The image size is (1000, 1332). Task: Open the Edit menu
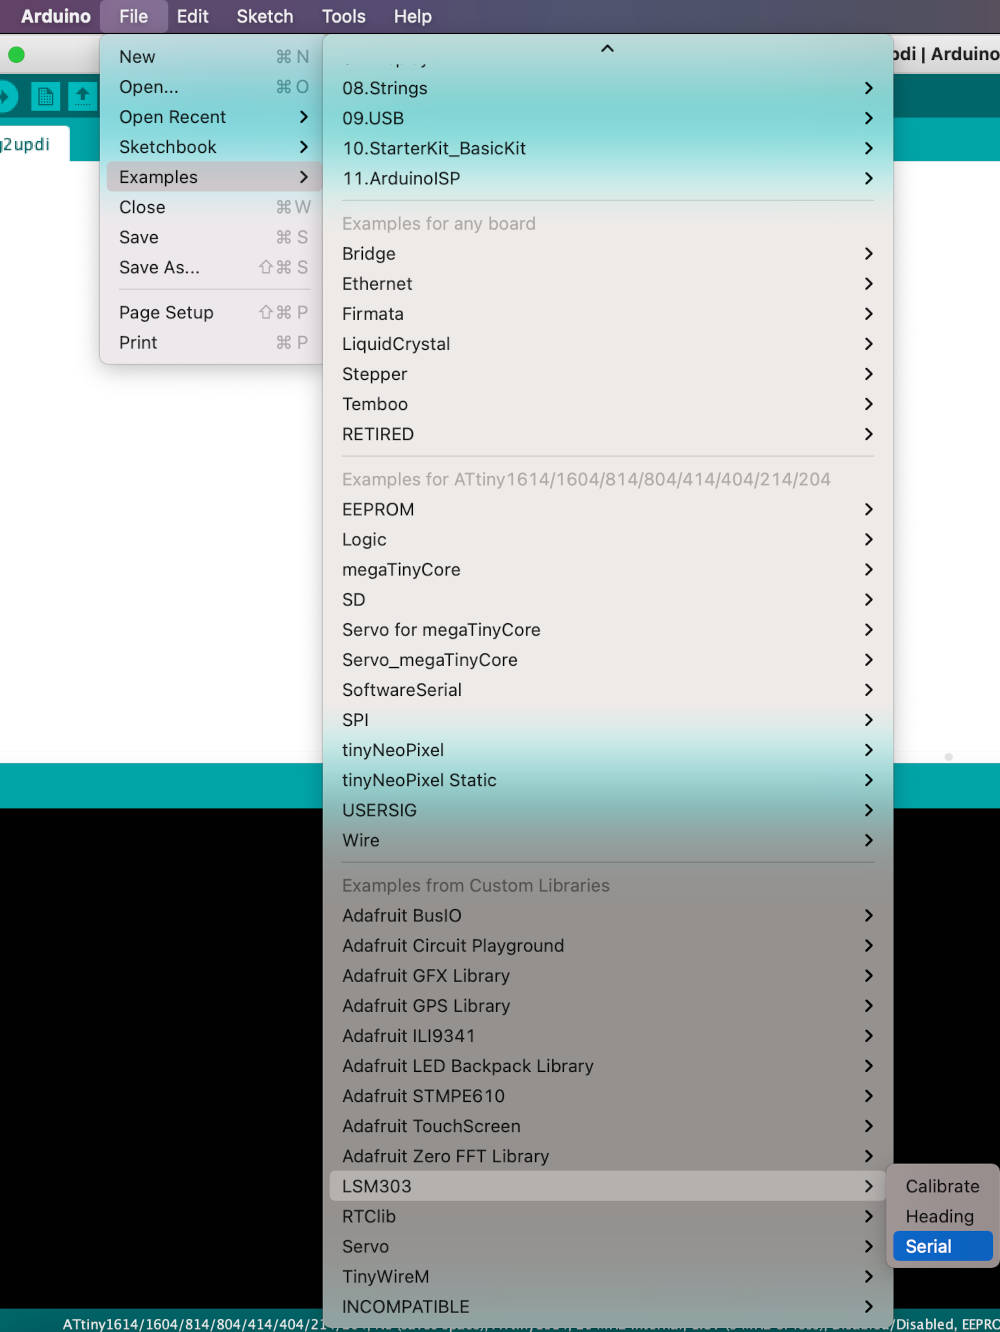pos(192,16)
